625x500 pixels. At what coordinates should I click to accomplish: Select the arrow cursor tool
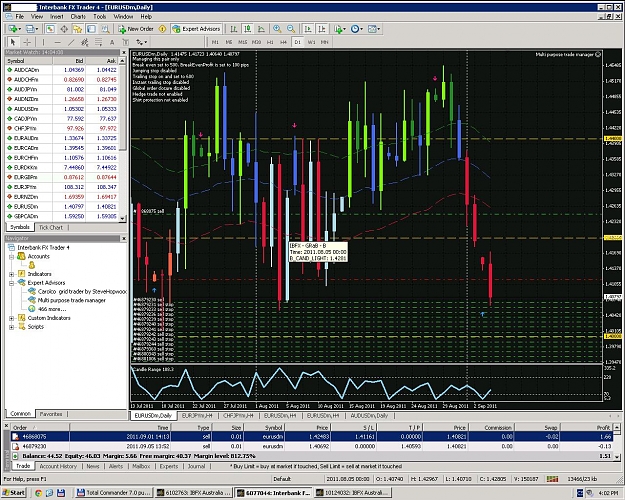[13, 42]
